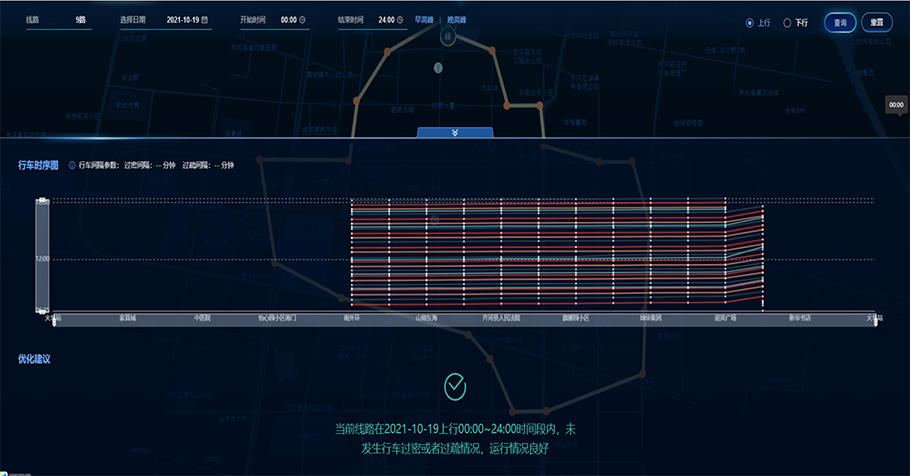Click the start time input showing 00:00
Viewport: 910px width, 476px height.
pyautogui.click(x=288, y=20)
